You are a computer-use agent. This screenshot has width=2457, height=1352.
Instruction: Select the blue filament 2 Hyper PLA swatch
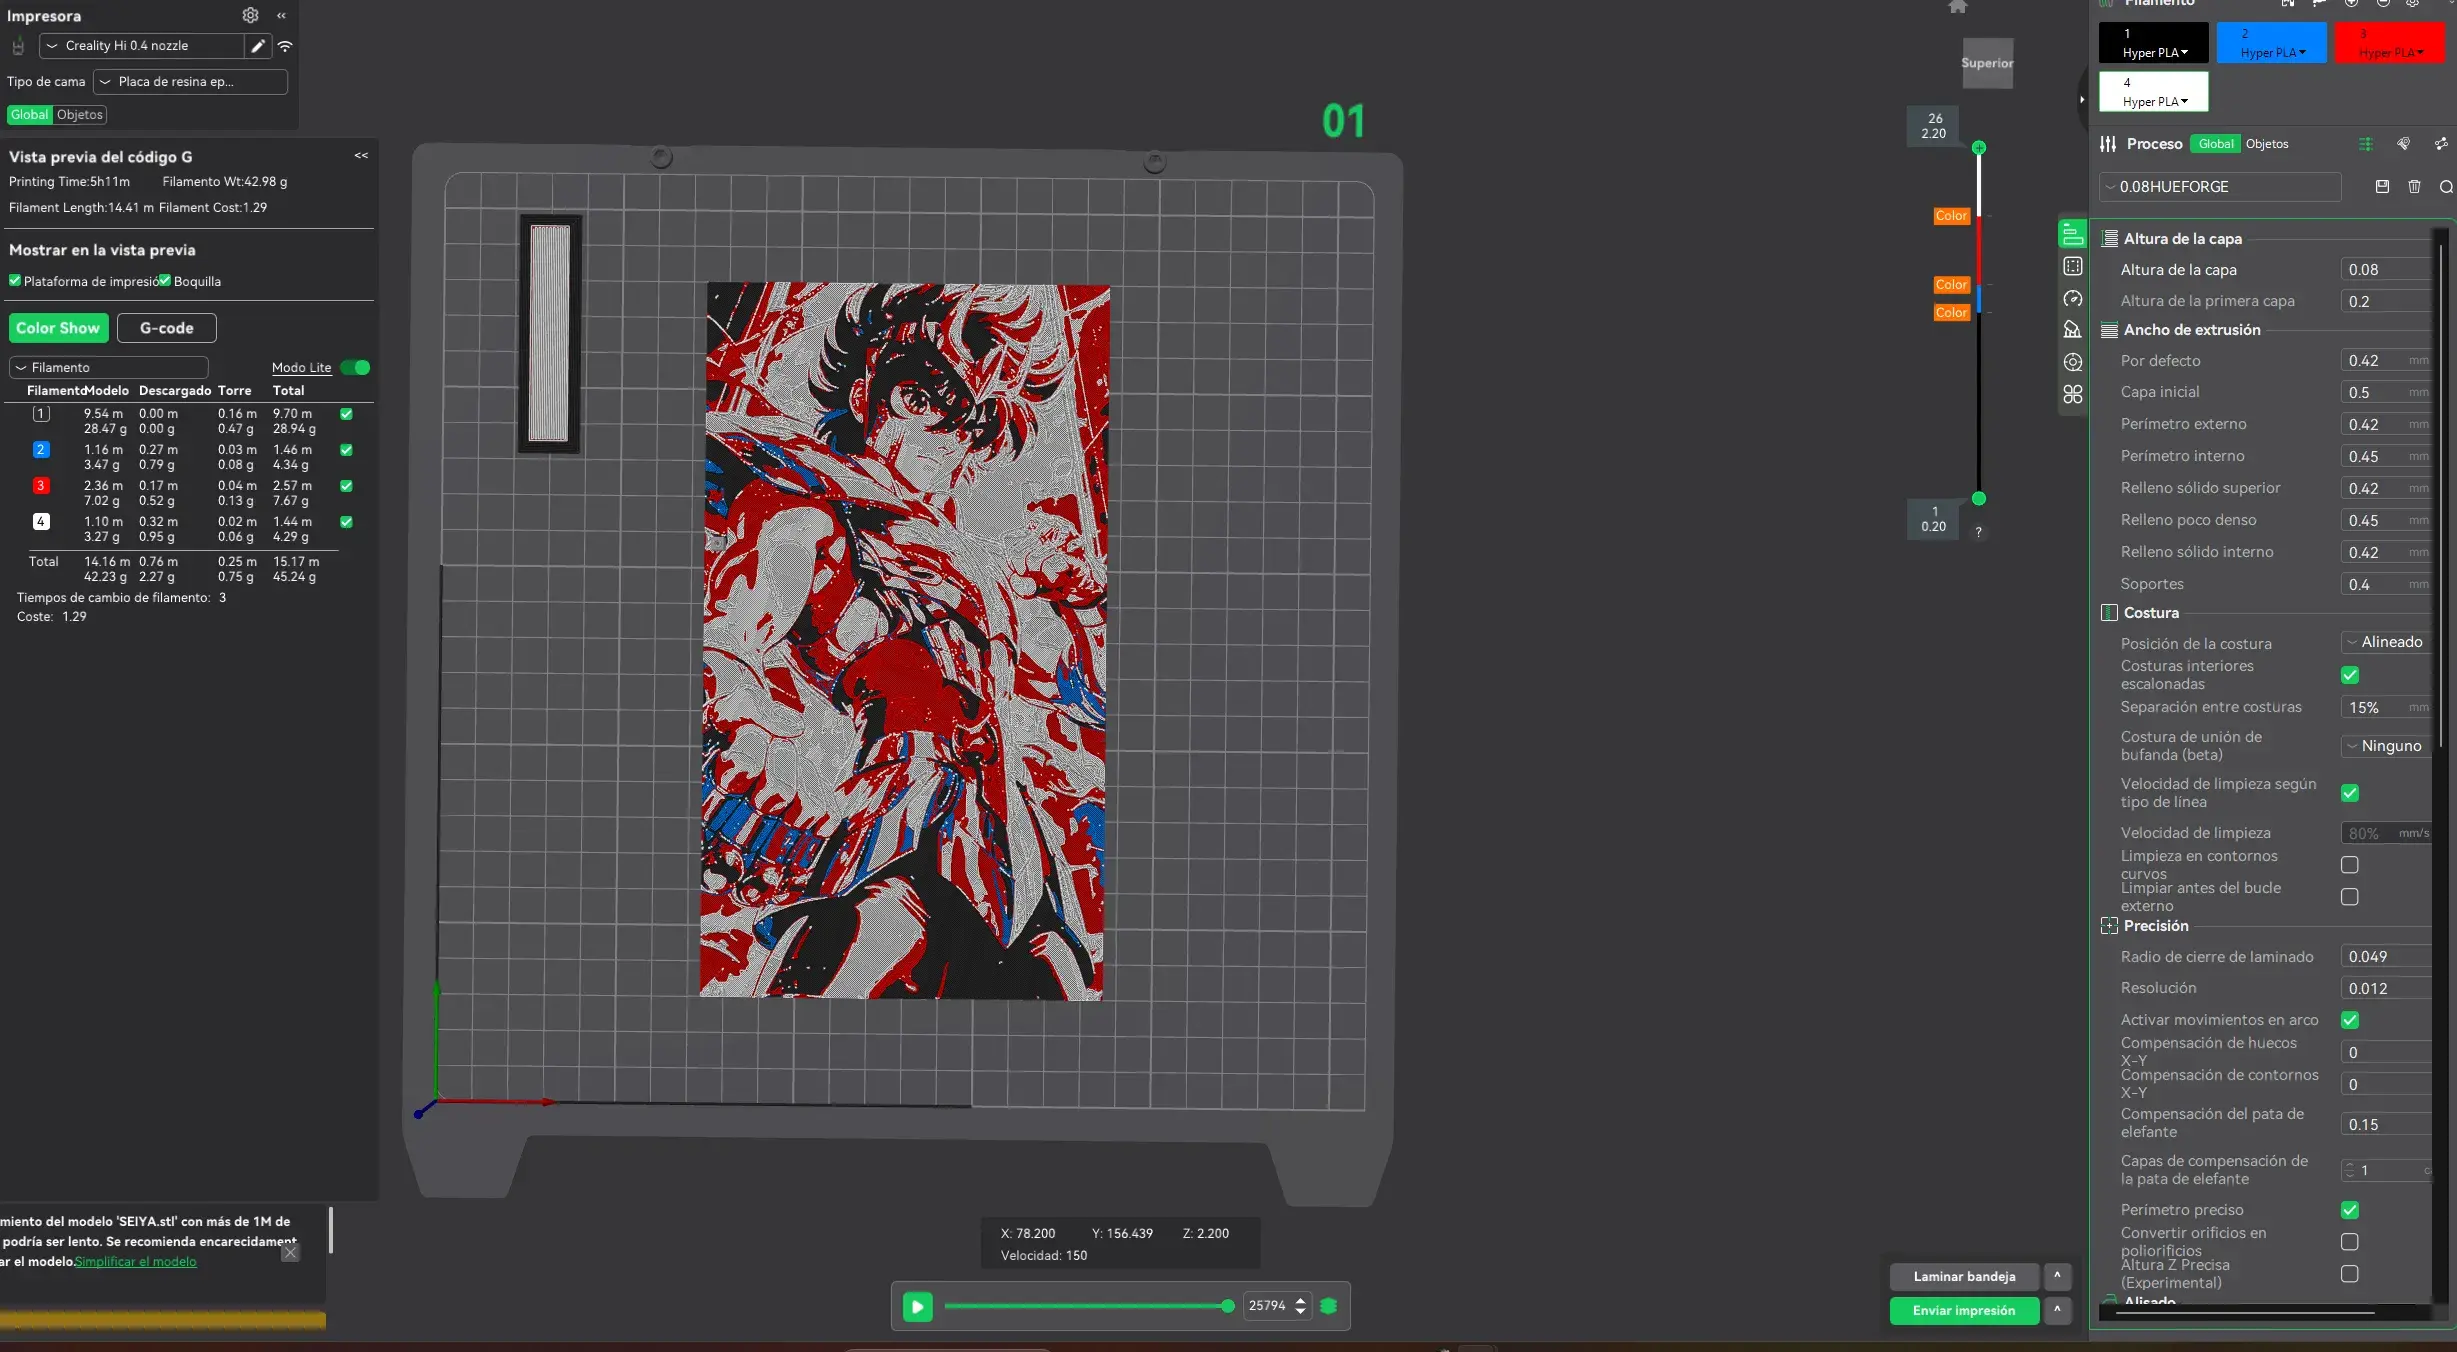2272,43
